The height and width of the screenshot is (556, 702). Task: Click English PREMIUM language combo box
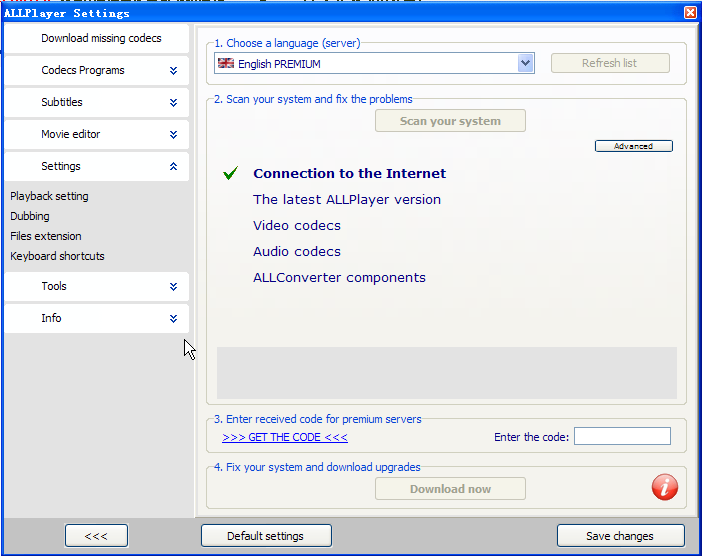tap(374, 63)
